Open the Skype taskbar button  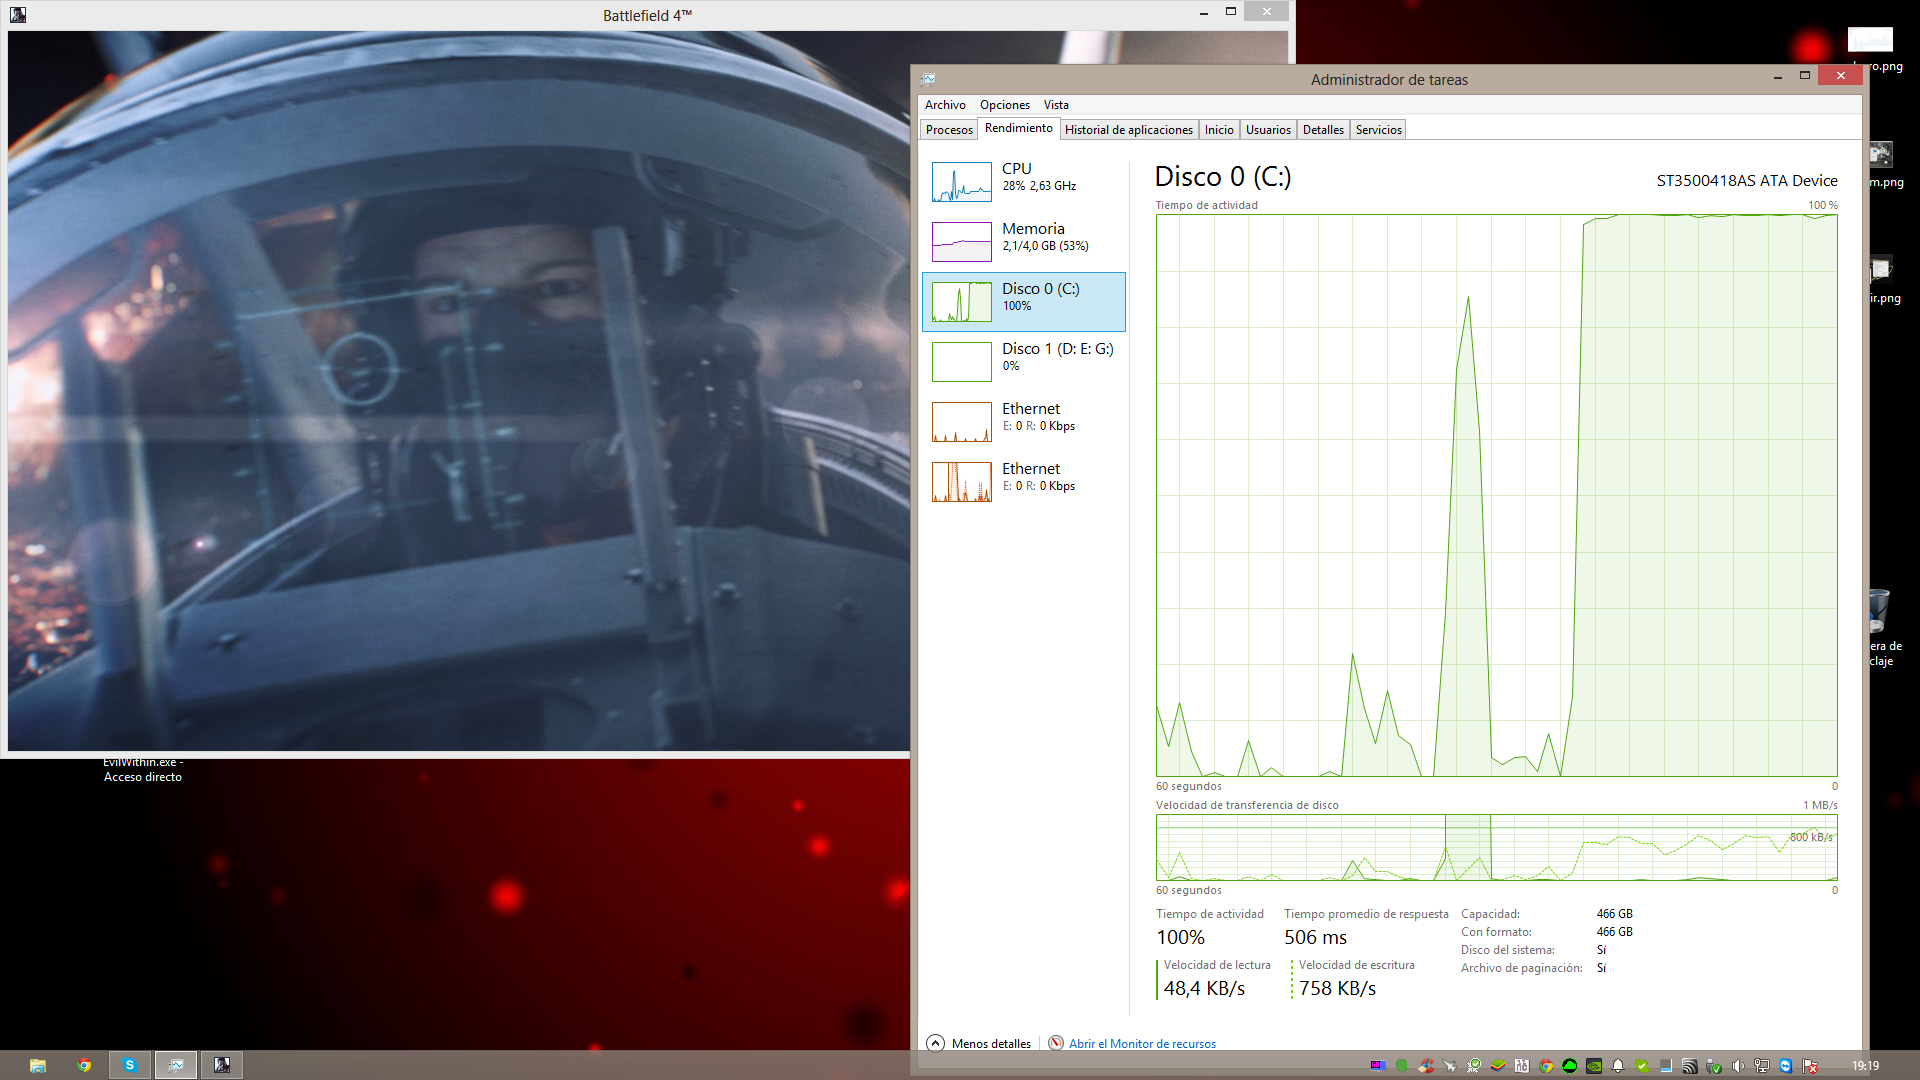(130, 1065)
